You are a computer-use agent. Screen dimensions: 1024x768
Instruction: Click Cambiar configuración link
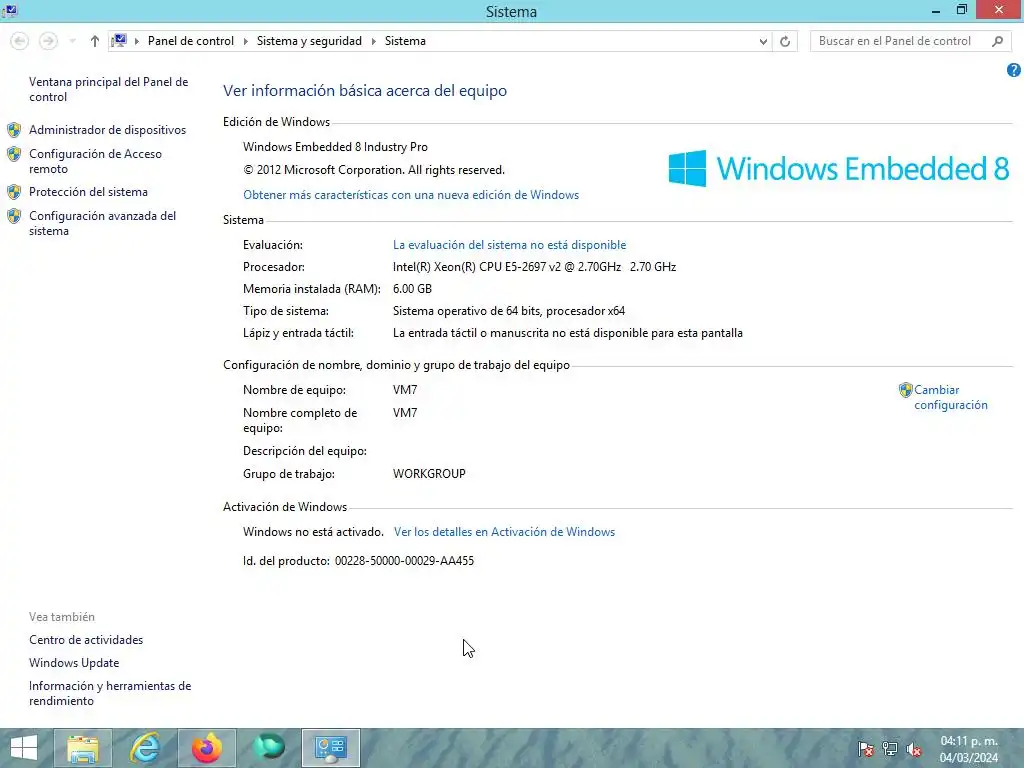(950, 397)
